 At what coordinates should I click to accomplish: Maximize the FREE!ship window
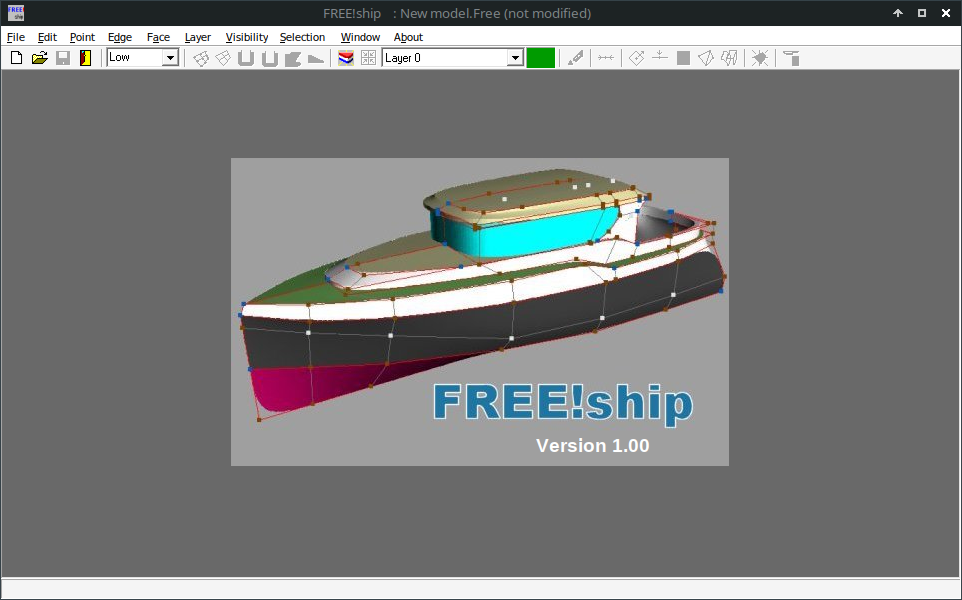[922, 13]
